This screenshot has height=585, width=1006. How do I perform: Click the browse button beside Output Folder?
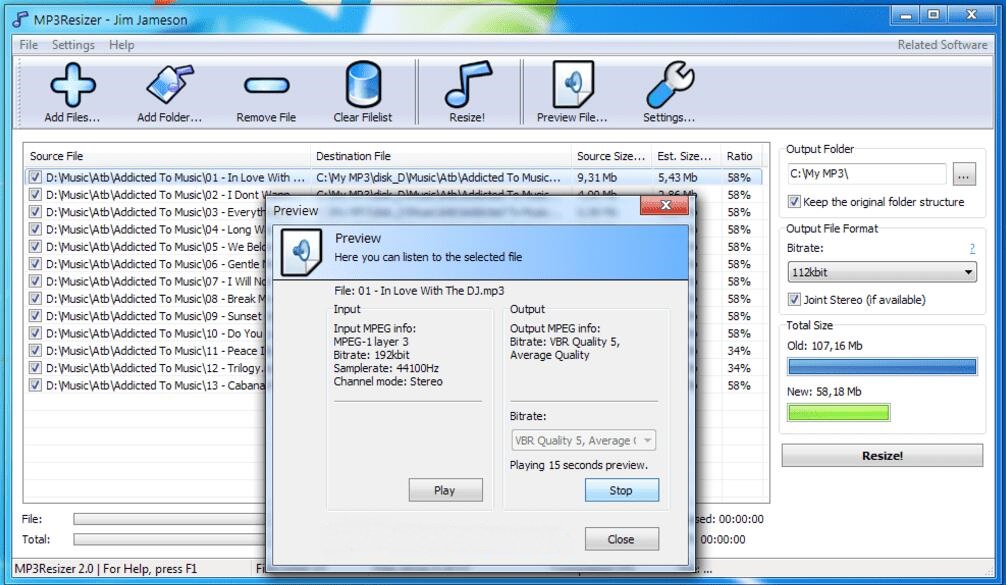click(x=963, y=175)
